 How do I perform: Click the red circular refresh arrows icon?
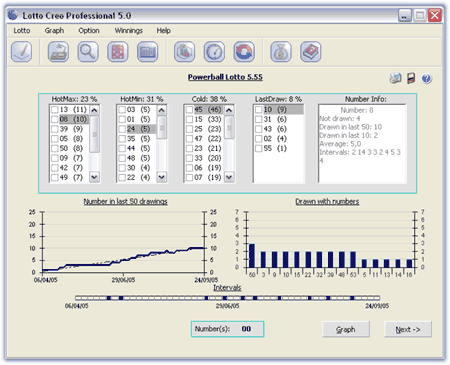[244, 52]
